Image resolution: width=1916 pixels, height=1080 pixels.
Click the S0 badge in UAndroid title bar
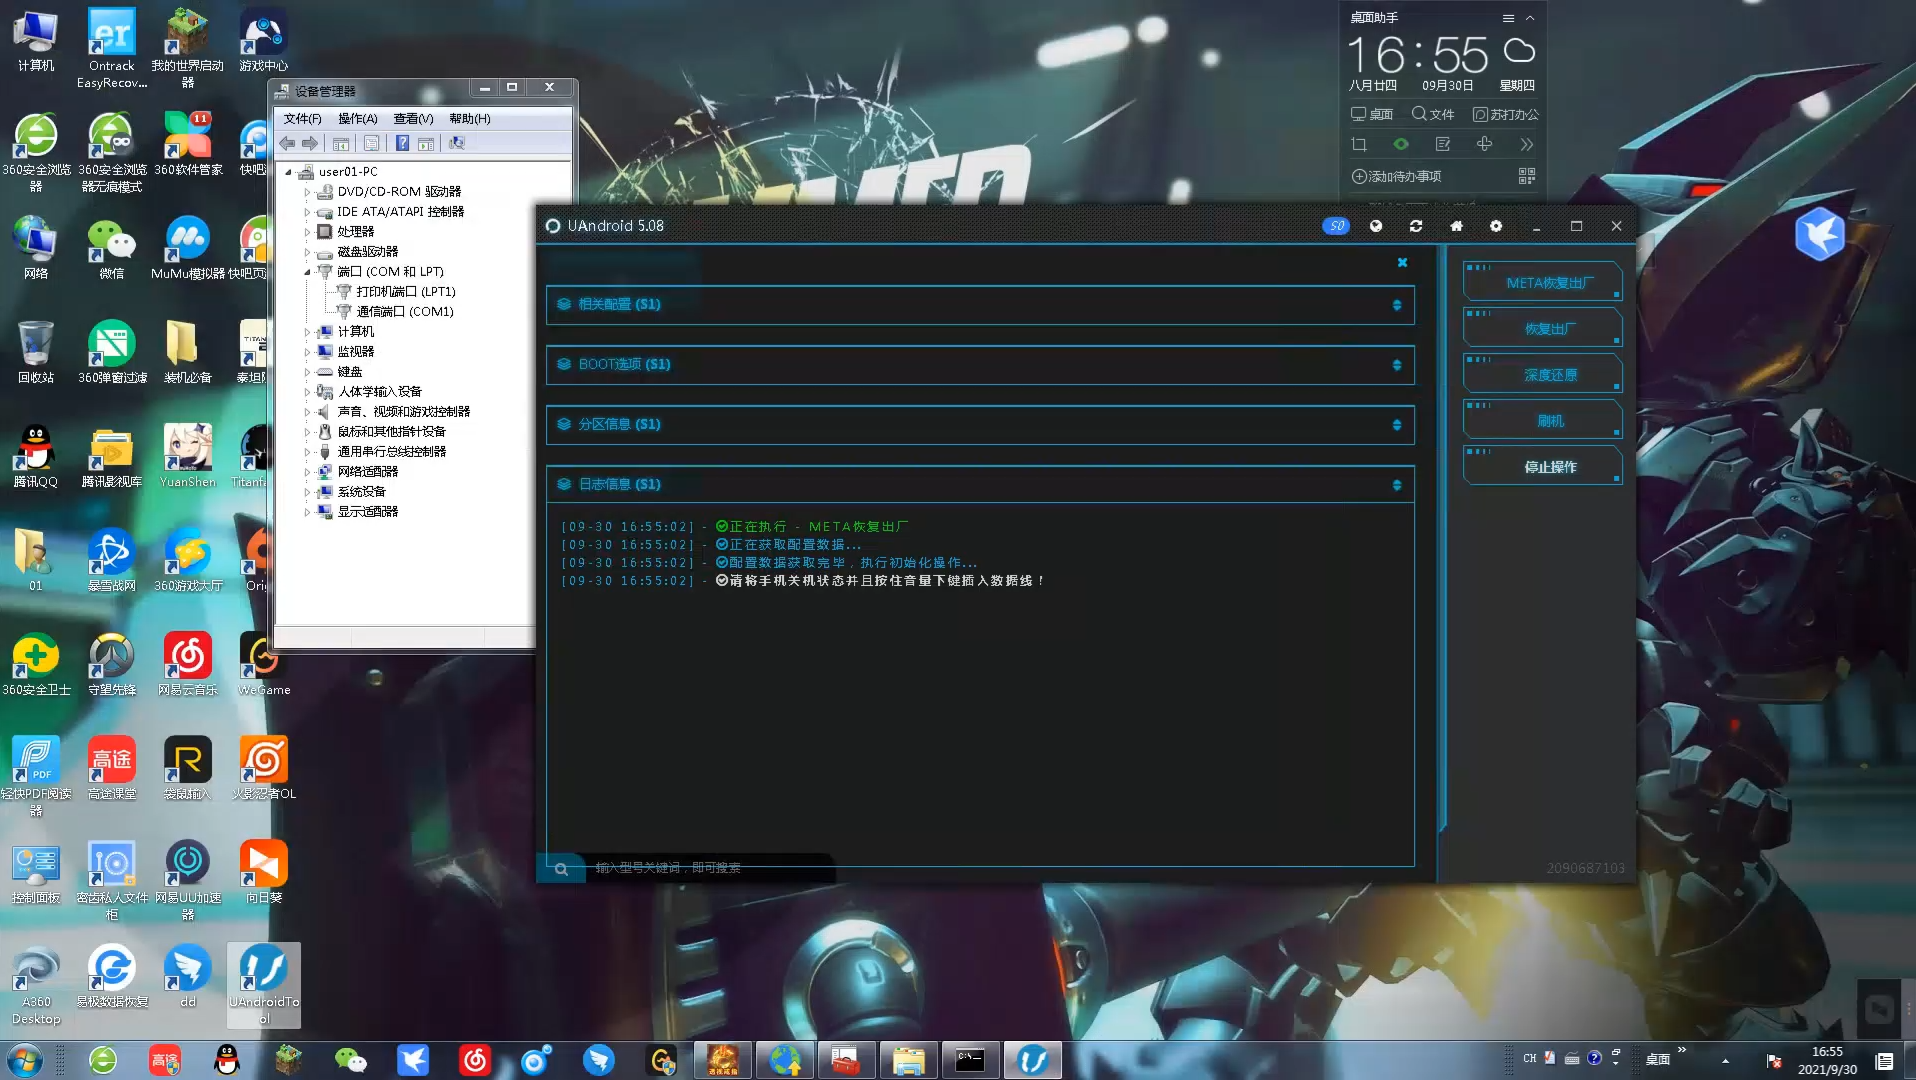(1336, 226)
